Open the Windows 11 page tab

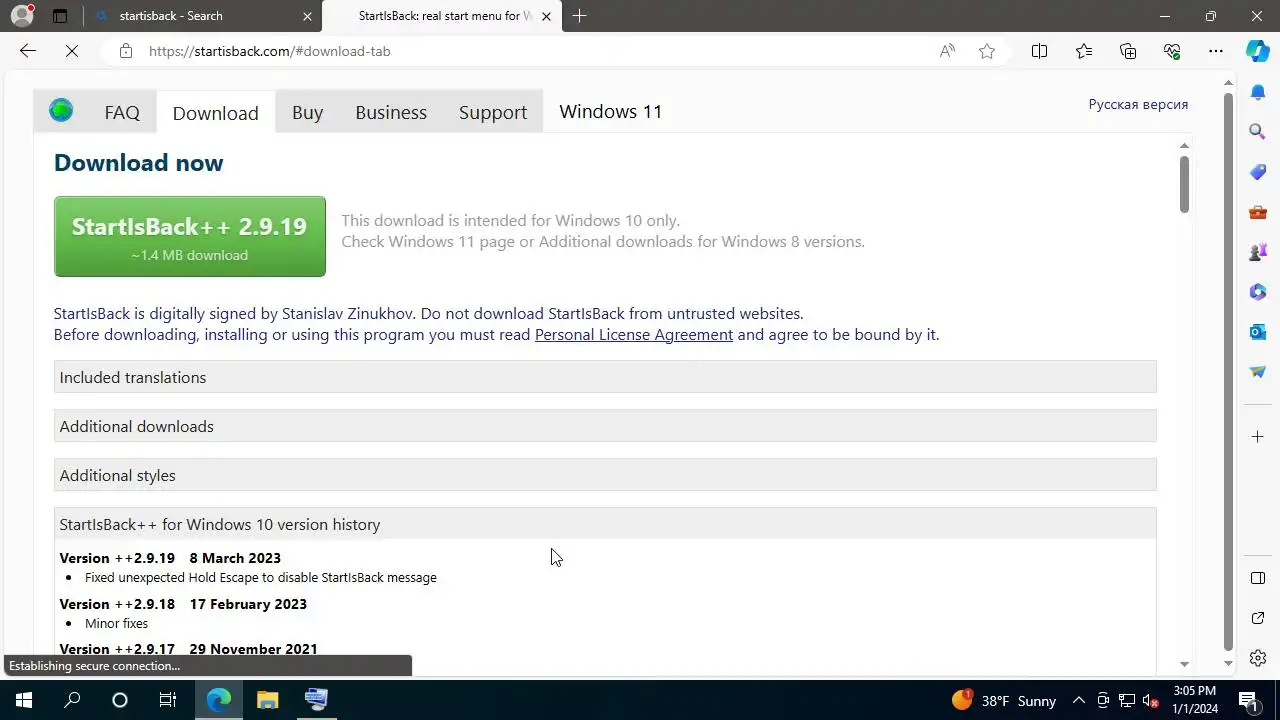point(611,111)
